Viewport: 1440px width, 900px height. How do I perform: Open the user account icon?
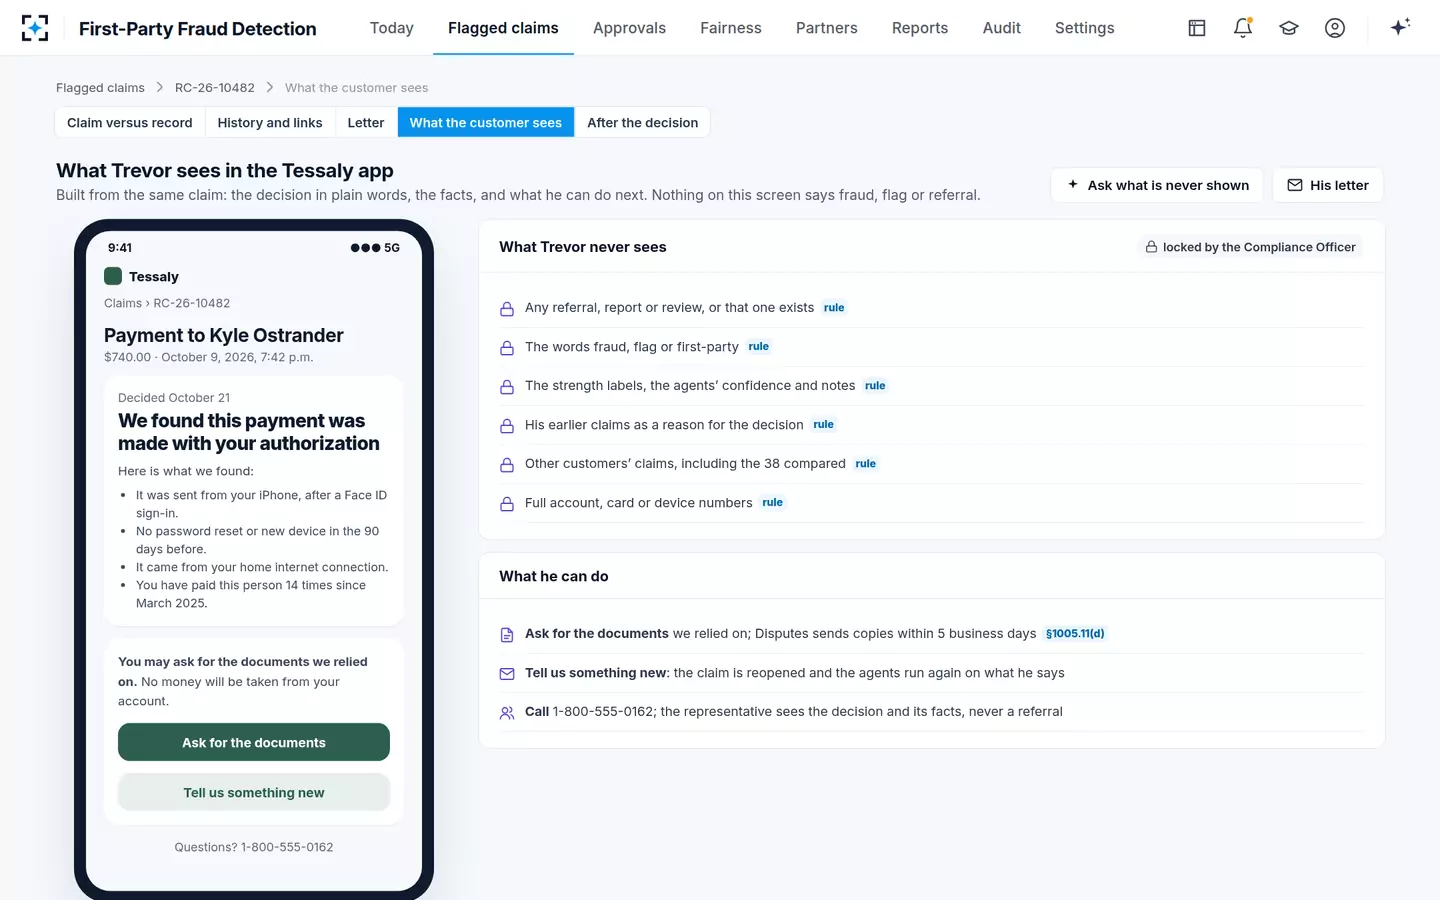click(x=1335, y=28)
